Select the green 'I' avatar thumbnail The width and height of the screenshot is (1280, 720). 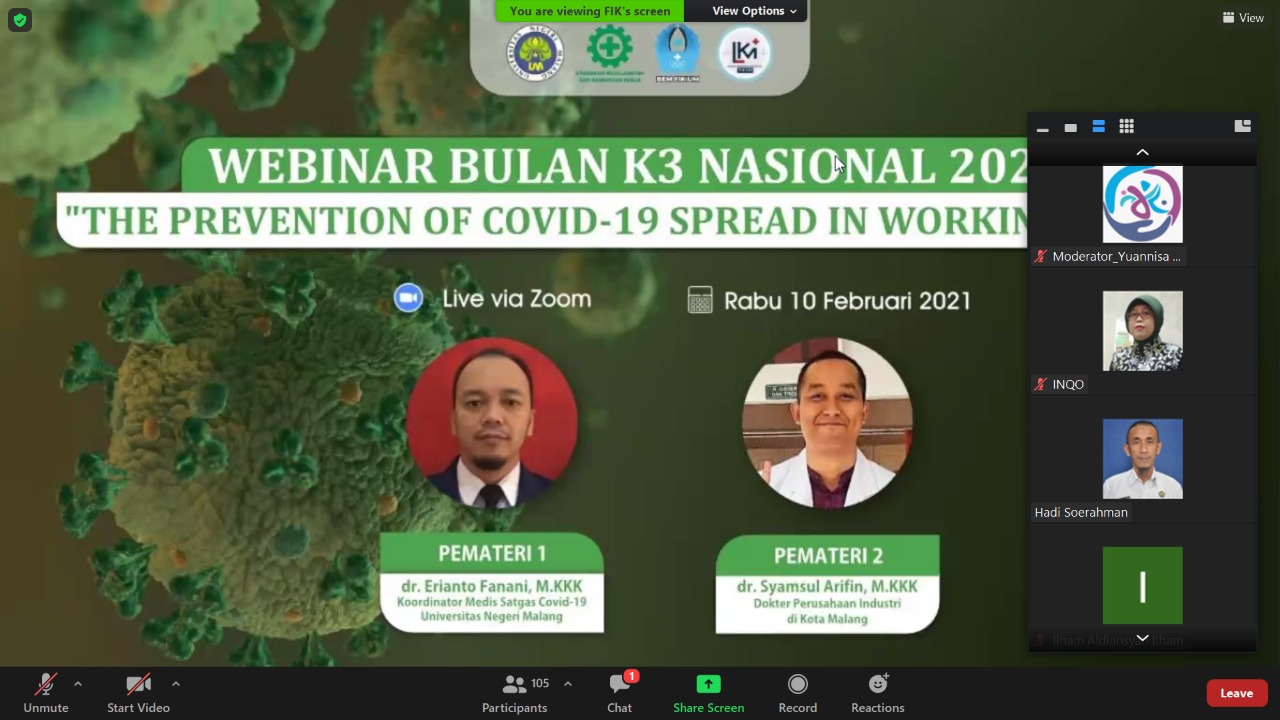click(x=1143, y=585)
